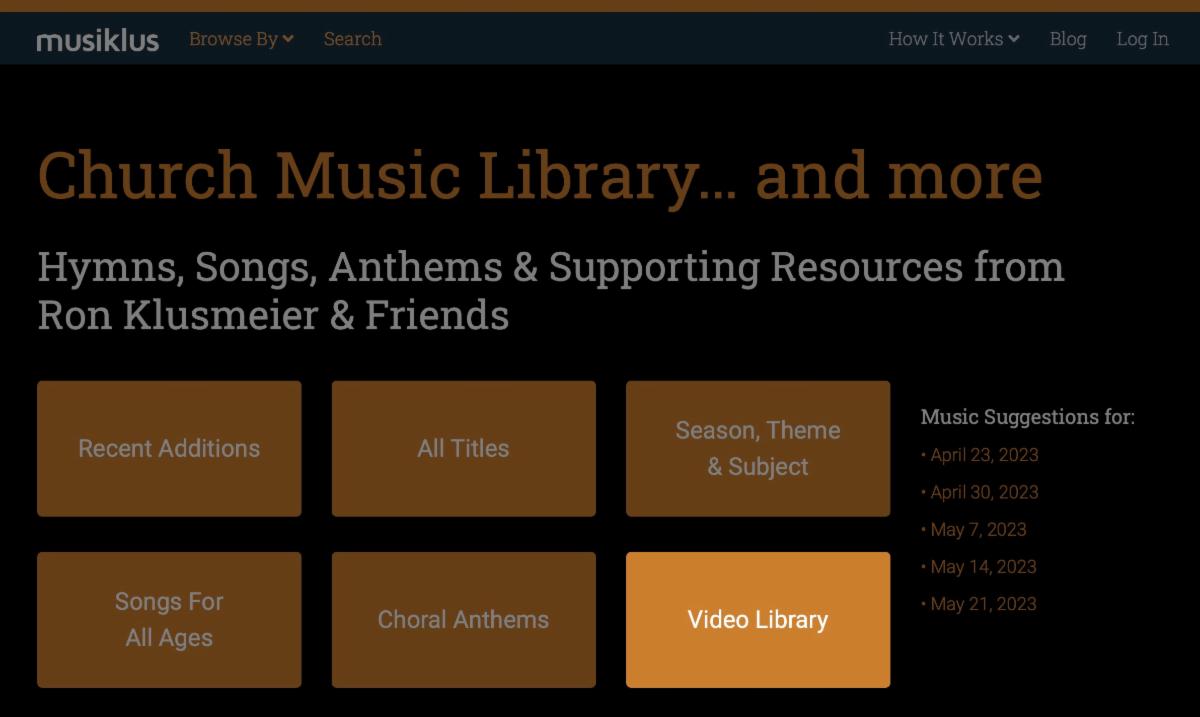This screenshot has height=717, width=1200.
Task: View music suggestions for April 30, 2023
Action: coord(984,492)
